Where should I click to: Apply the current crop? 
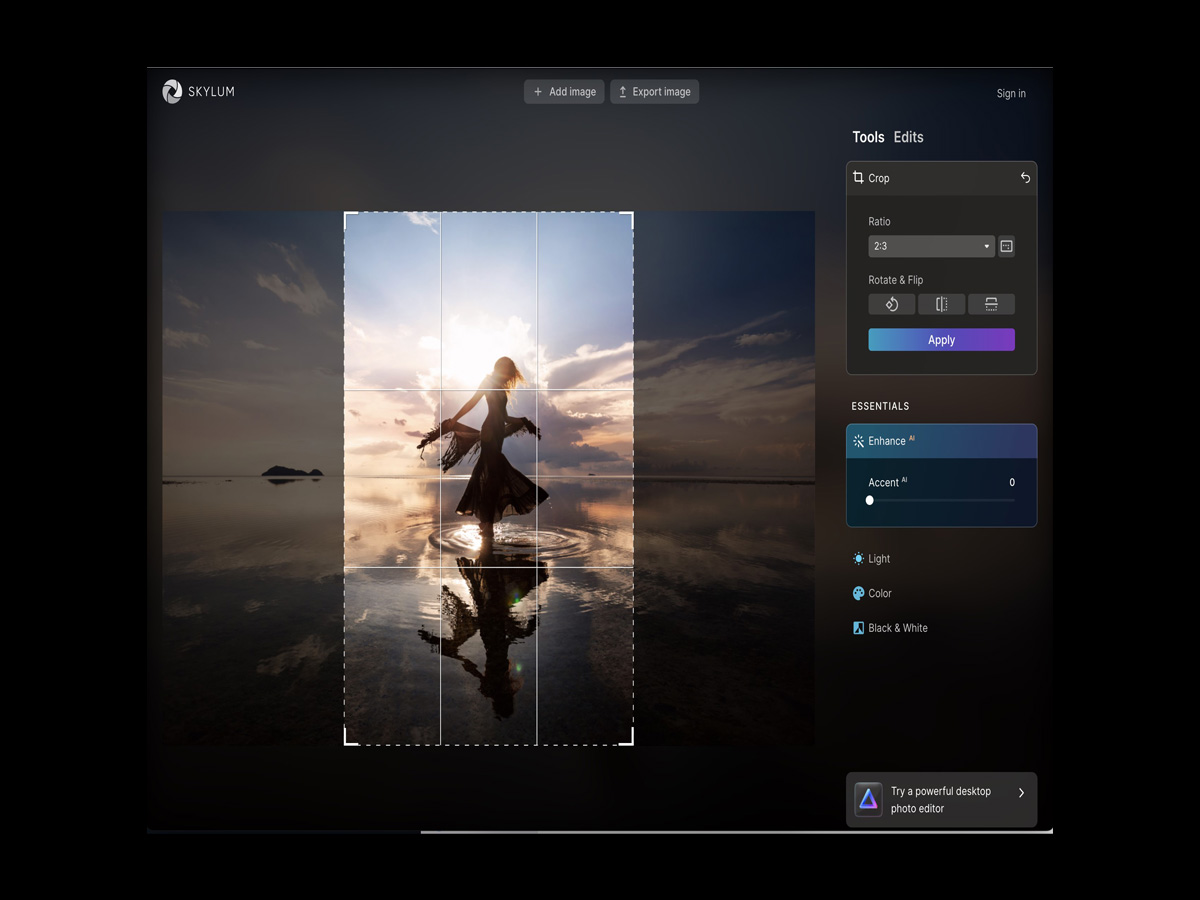941,339
